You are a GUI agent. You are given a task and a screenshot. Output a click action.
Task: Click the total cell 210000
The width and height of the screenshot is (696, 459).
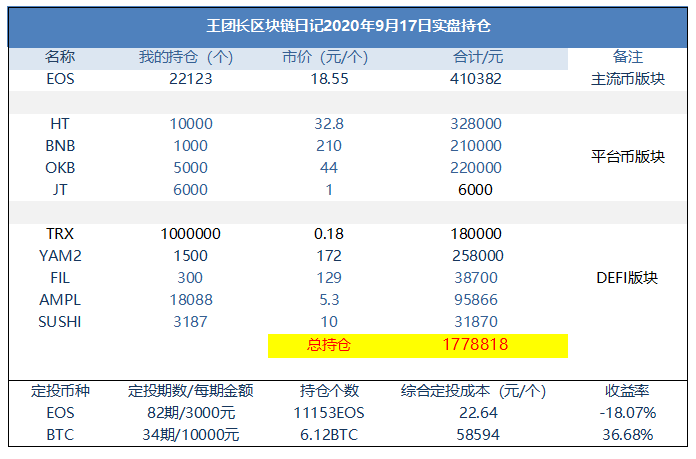click(x=476, y=146)
